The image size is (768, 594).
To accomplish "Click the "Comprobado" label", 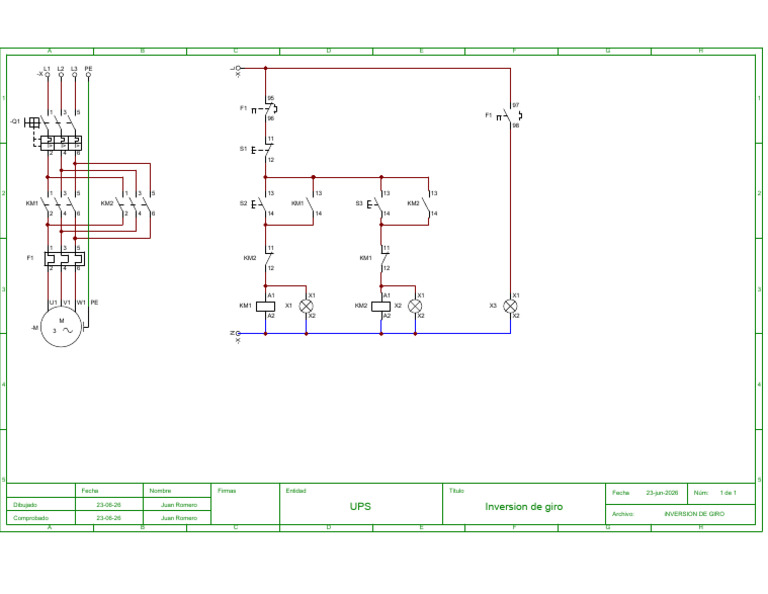I will coord(31,518).
